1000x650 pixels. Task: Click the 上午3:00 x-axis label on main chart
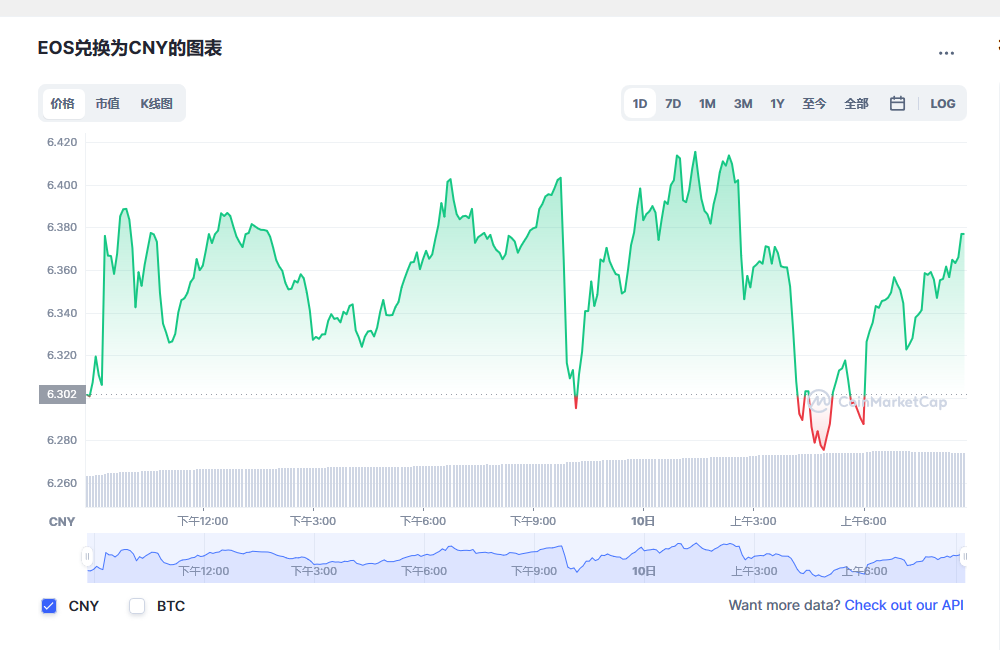click(x=754, y=521)
